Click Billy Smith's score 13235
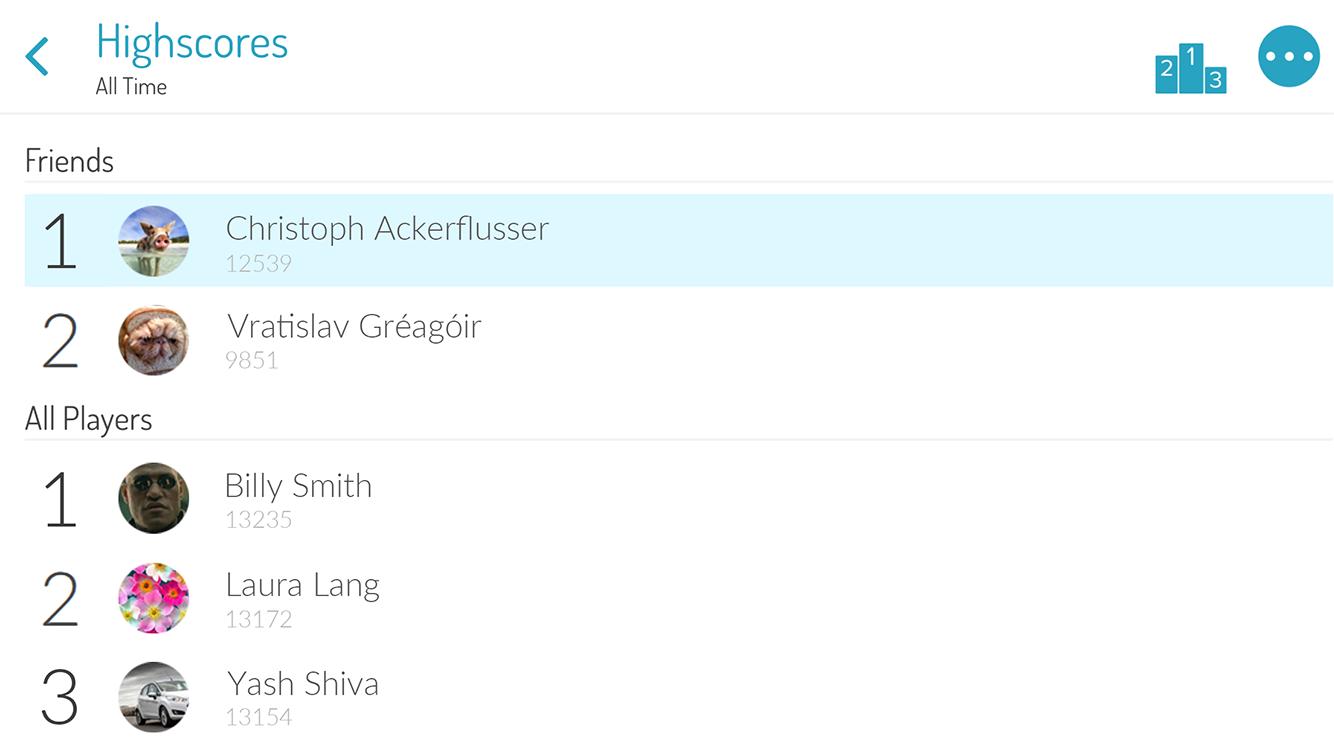1334x750 pixels. click(258, 520)
